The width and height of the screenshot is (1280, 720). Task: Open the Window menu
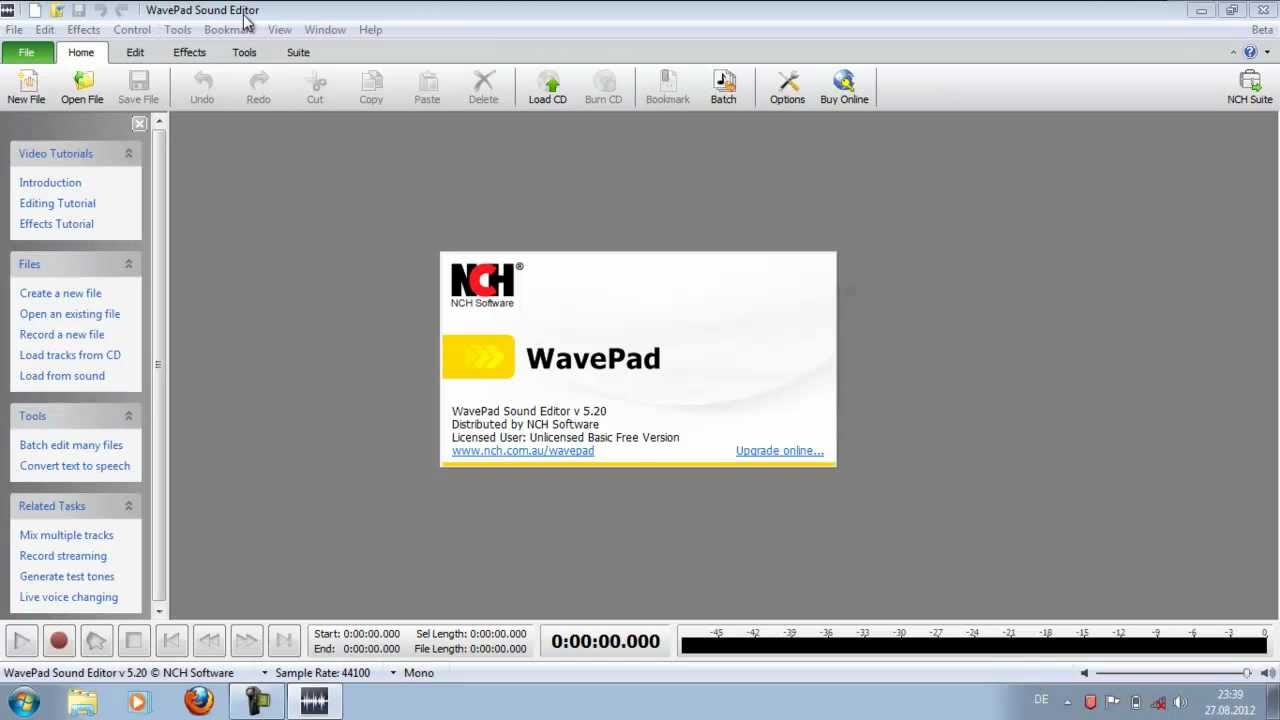[325, 30]
